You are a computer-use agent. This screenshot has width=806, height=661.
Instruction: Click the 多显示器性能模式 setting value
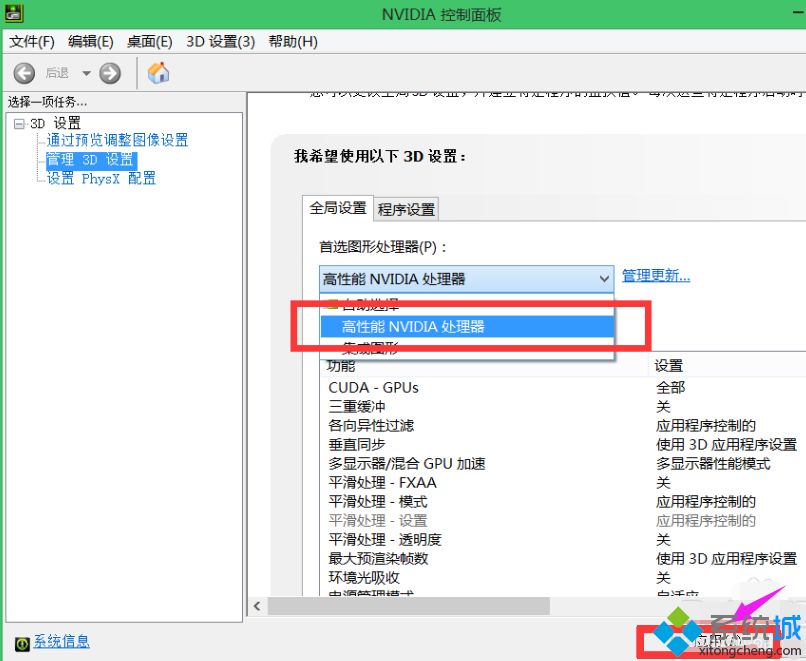pyautogui.click(x=713, y=464)
